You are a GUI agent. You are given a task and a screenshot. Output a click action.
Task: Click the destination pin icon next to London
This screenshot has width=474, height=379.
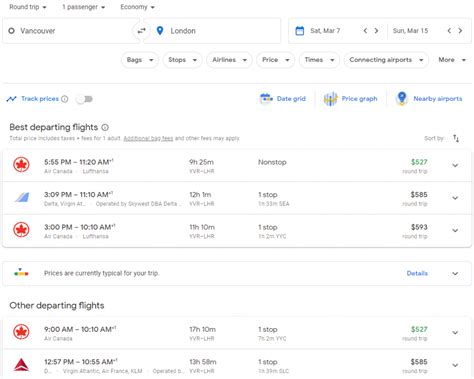160,31
